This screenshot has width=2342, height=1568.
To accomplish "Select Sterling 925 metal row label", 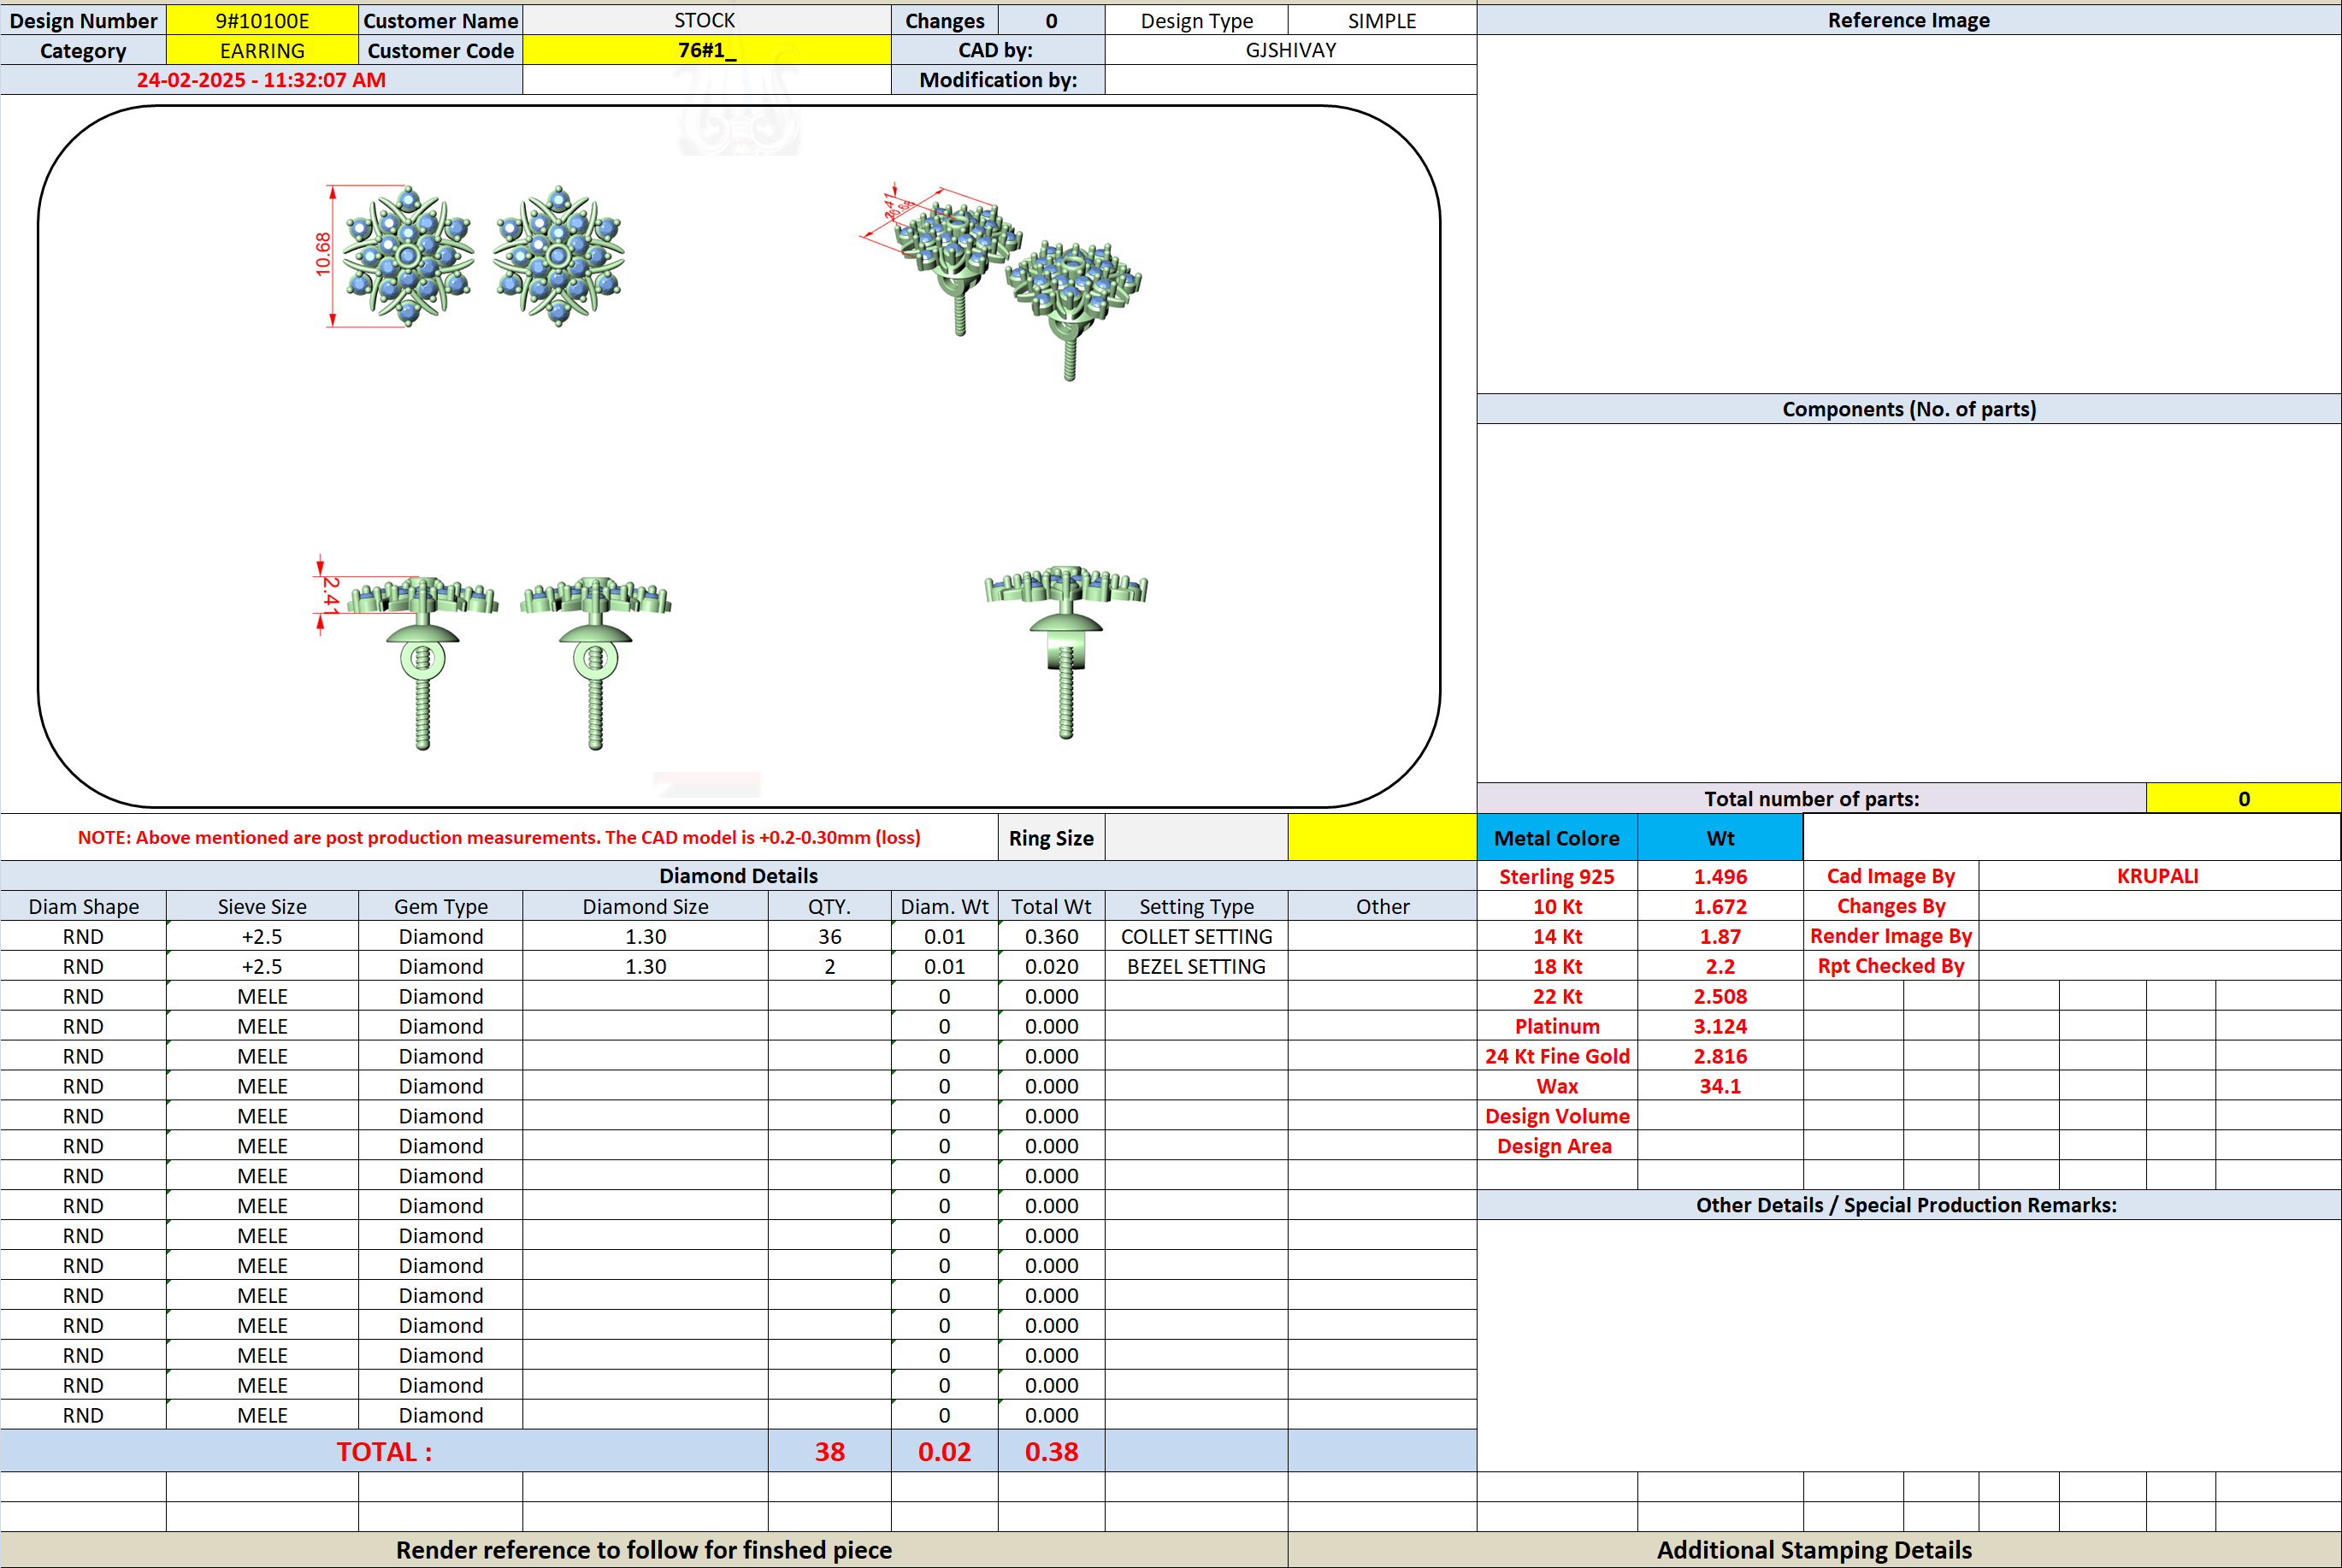I will (x=1557, y=876).
